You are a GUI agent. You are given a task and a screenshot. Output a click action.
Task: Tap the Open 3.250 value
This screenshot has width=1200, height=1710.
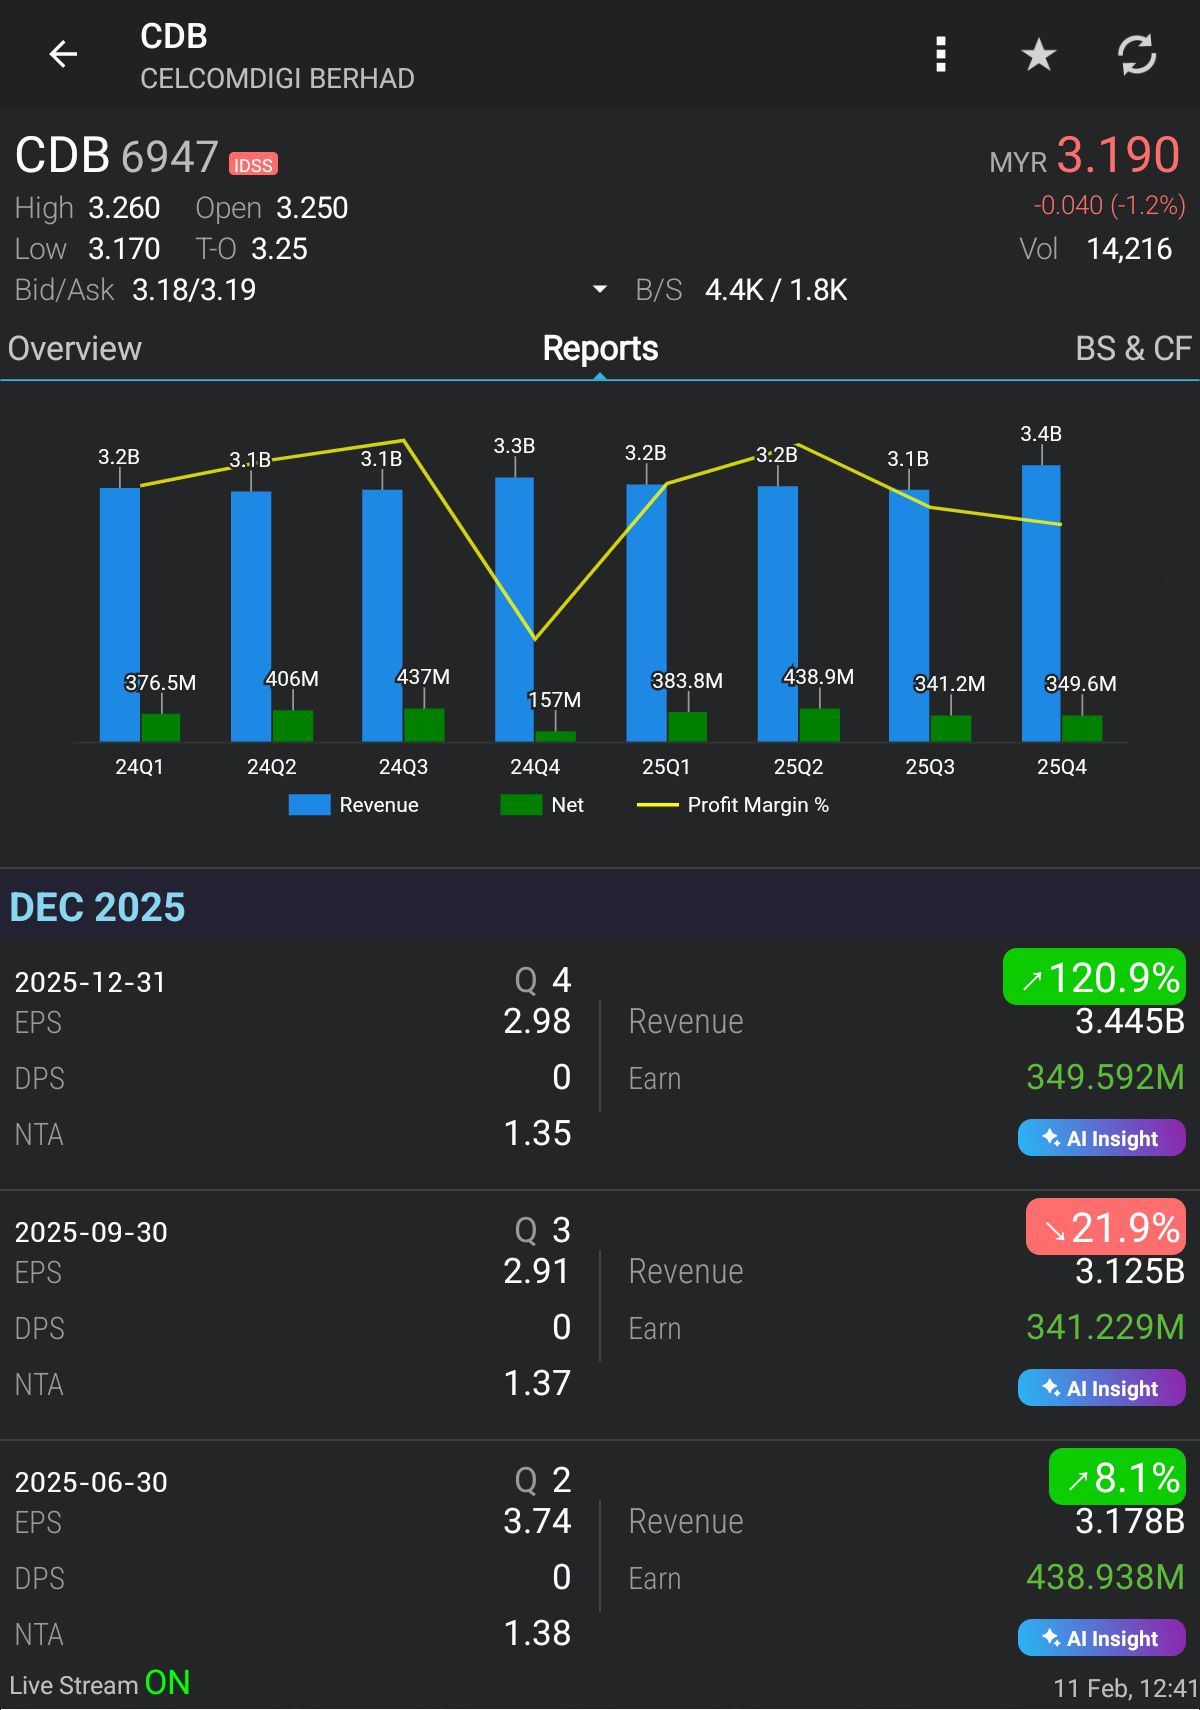tap(312, 208)
